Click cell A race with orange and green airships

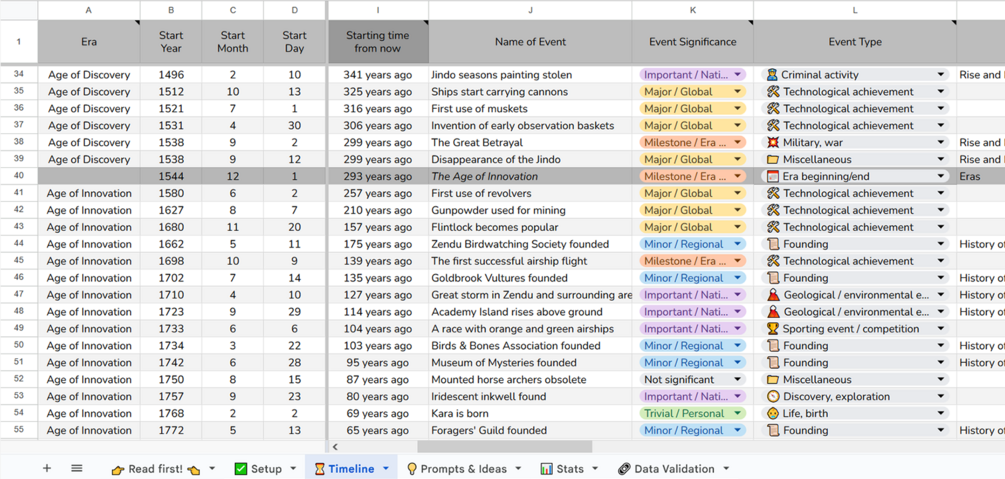tap(530, 329)
